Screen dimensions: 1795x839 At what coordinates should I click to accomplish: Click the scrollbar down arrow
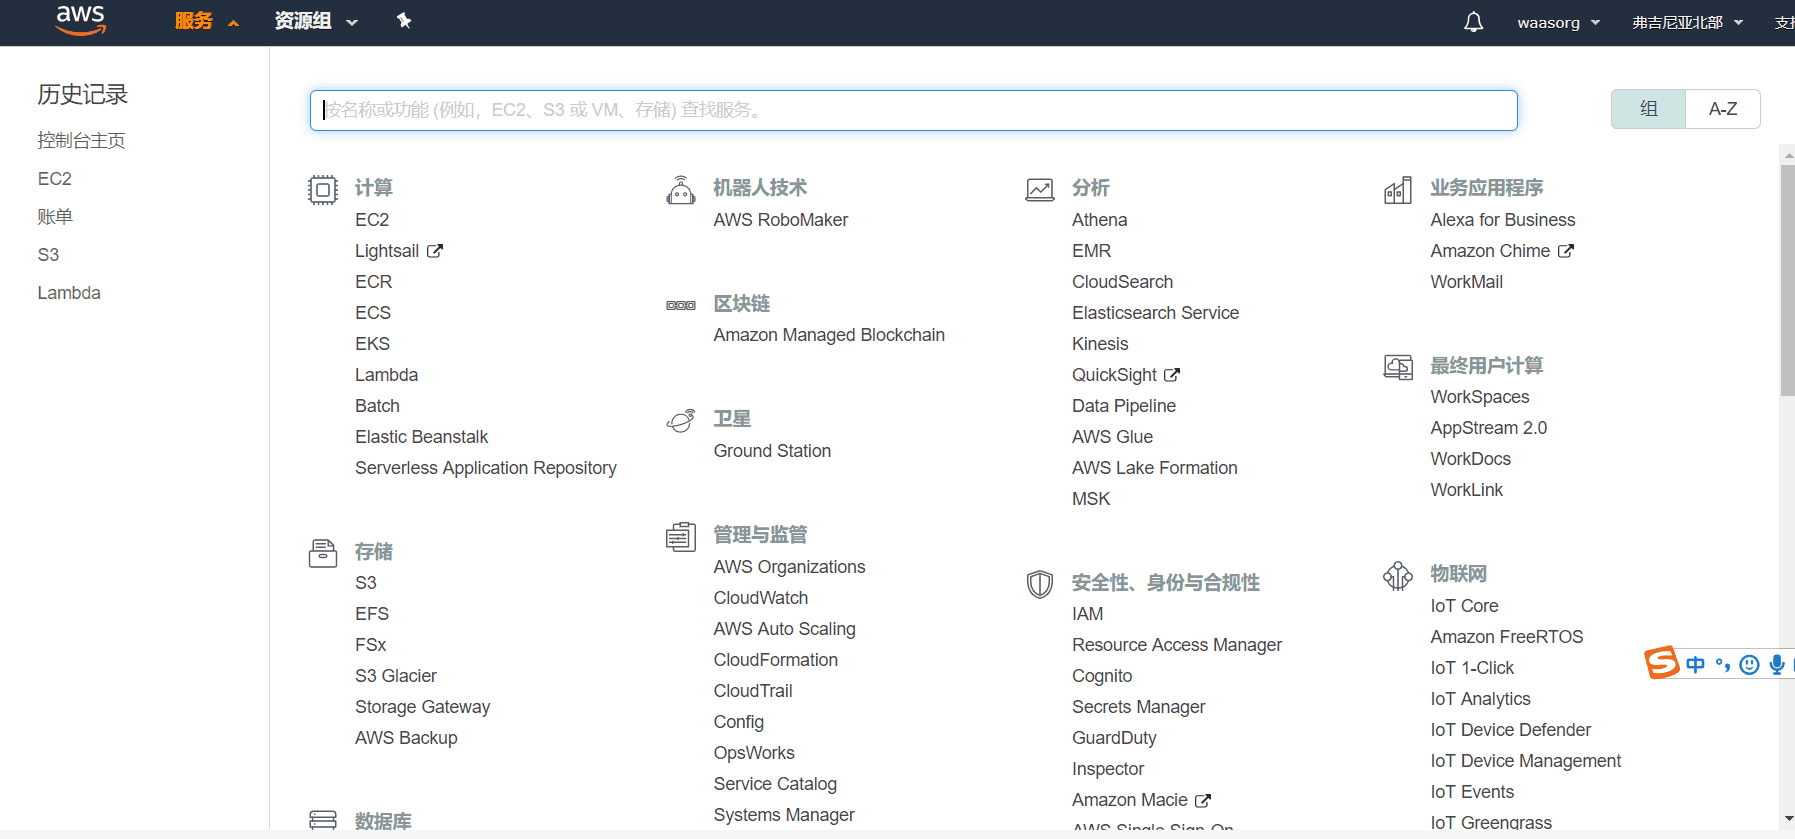1787,819
